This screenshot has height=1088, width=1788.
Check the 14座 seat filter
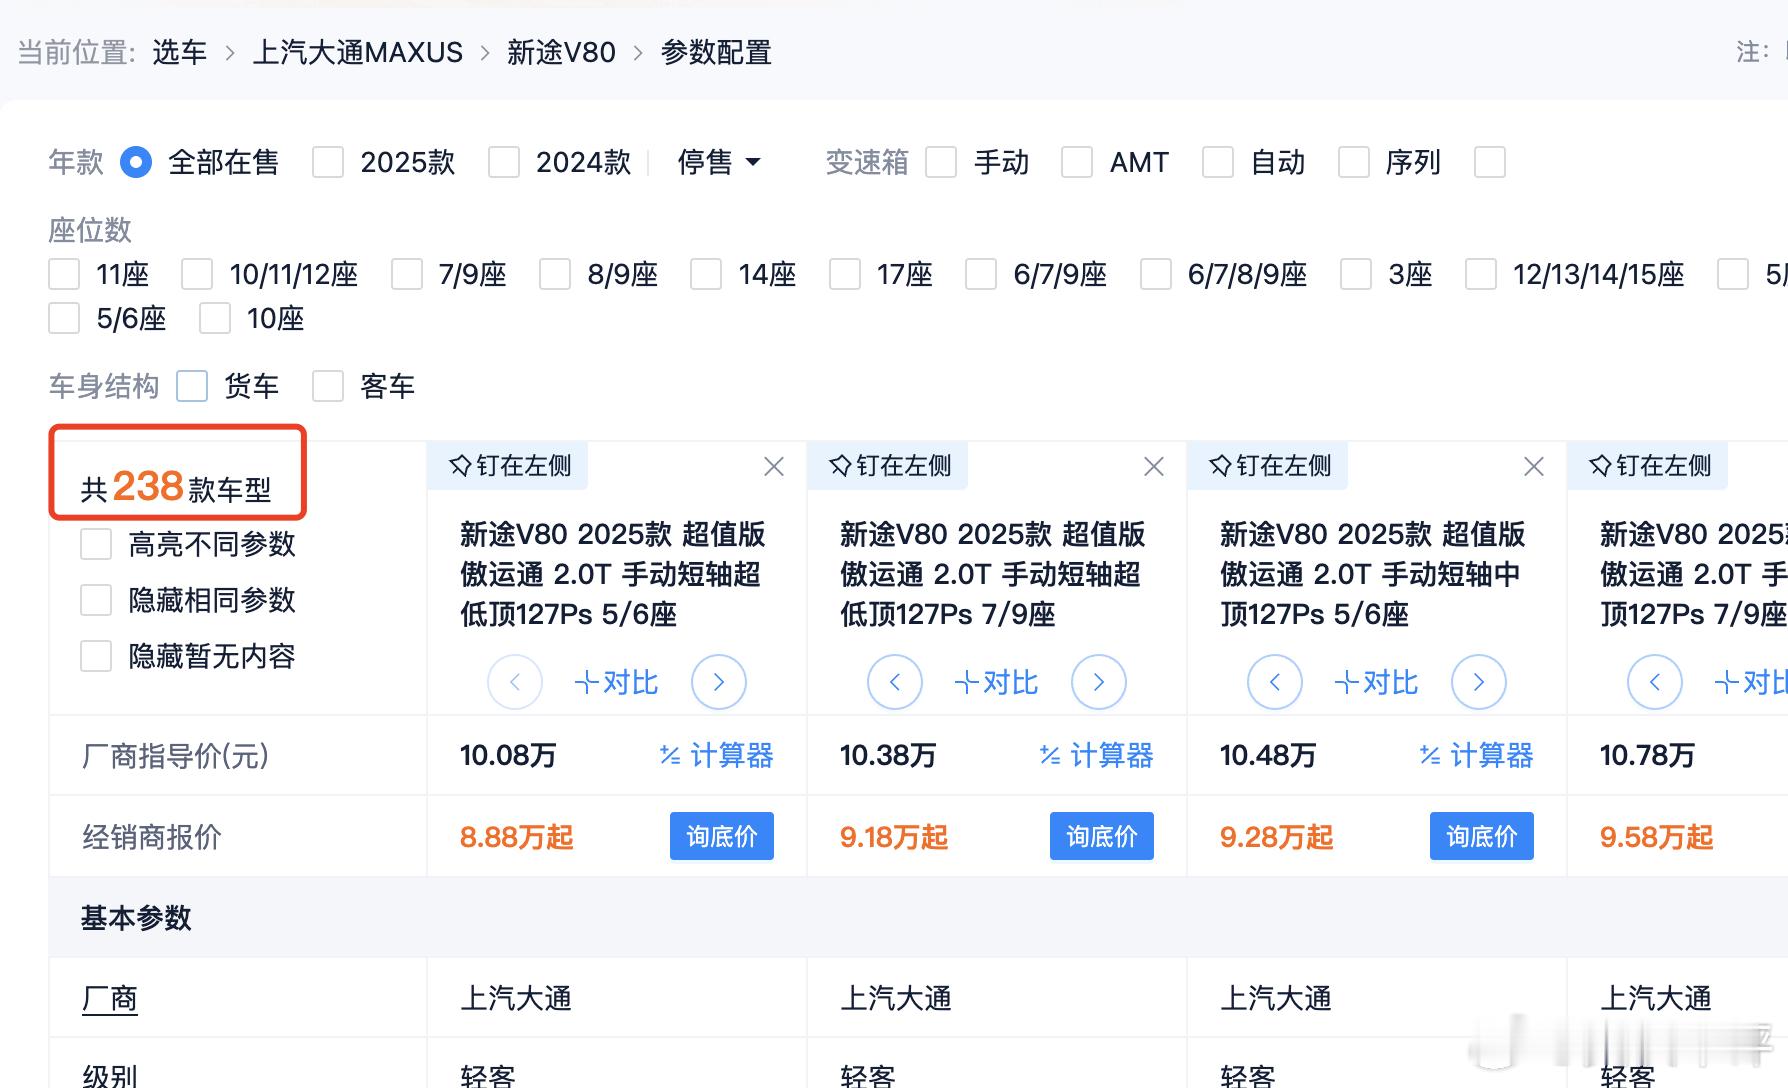click(x=706, y=274)
